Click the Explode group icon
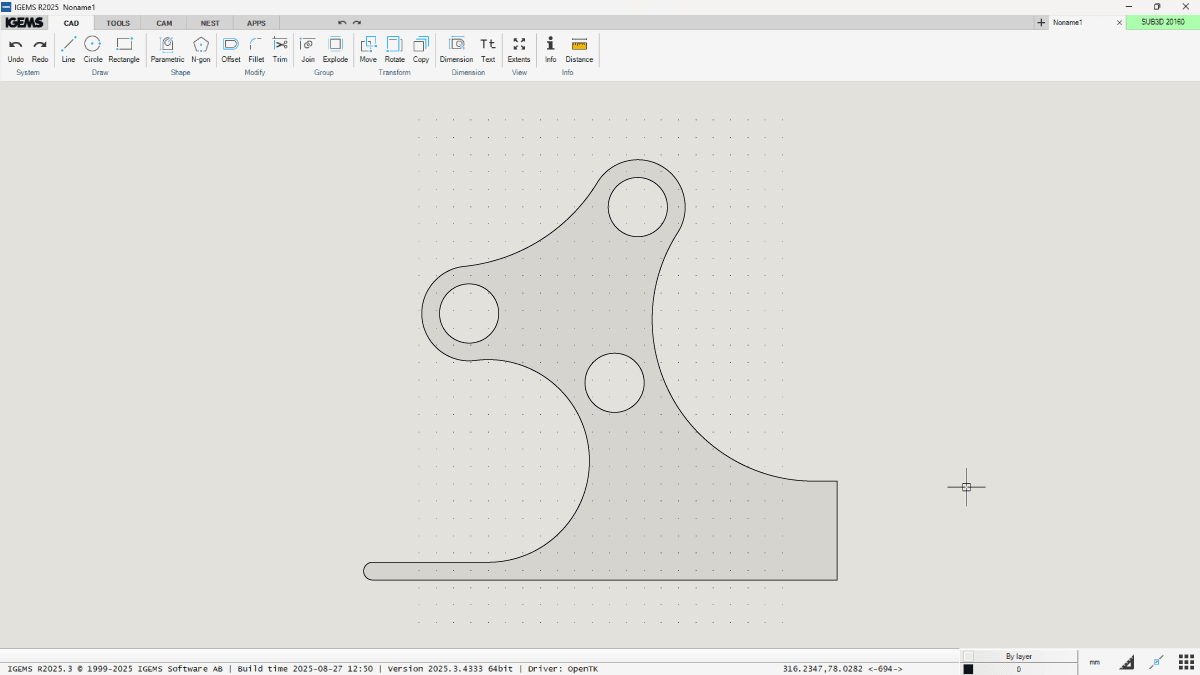 [335, 48]
